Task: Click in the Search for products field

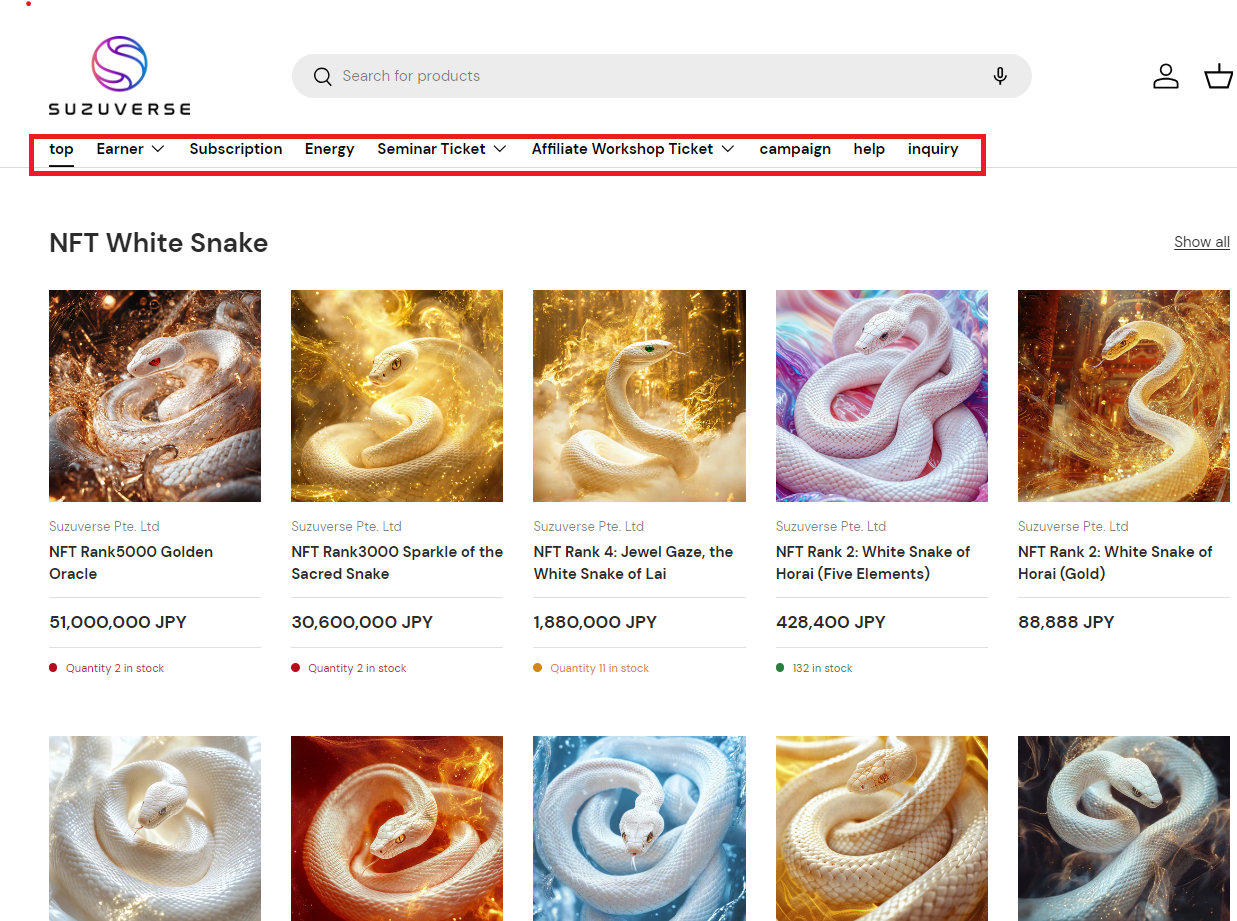Action: (x=650, y=77)
